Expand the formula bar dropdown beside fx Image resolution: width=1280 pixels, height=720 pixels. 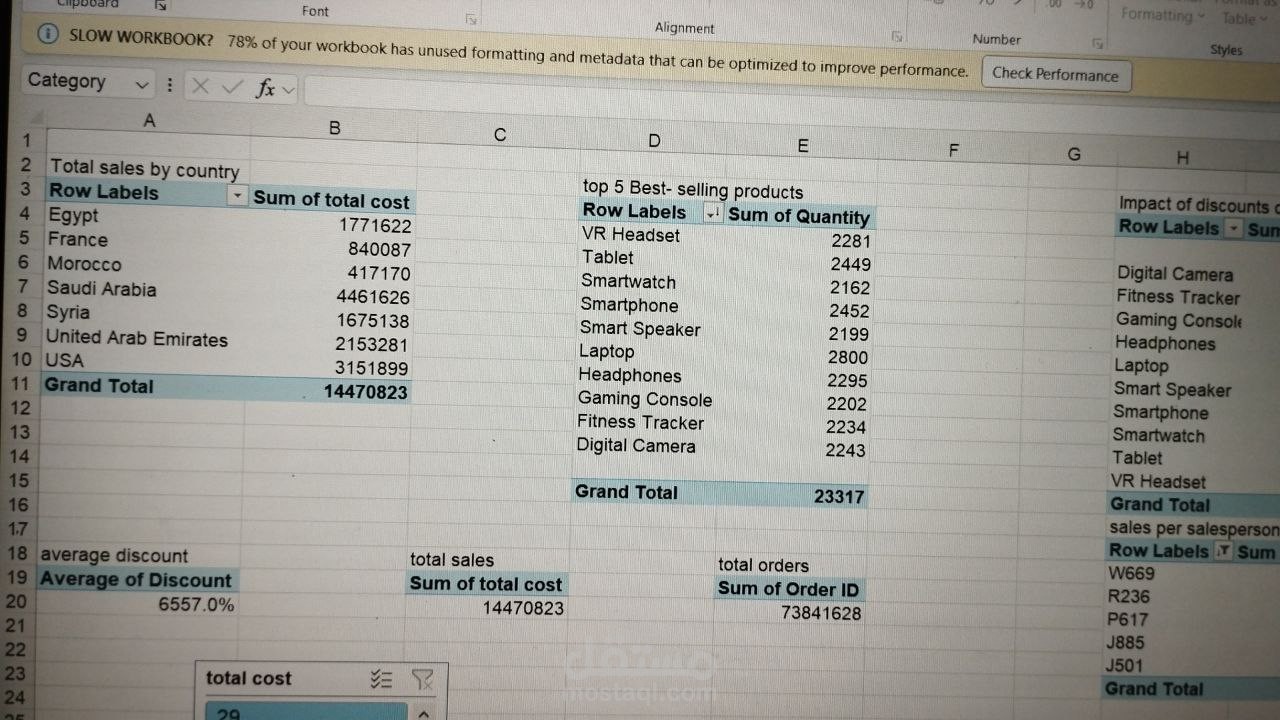click(289, 89)
